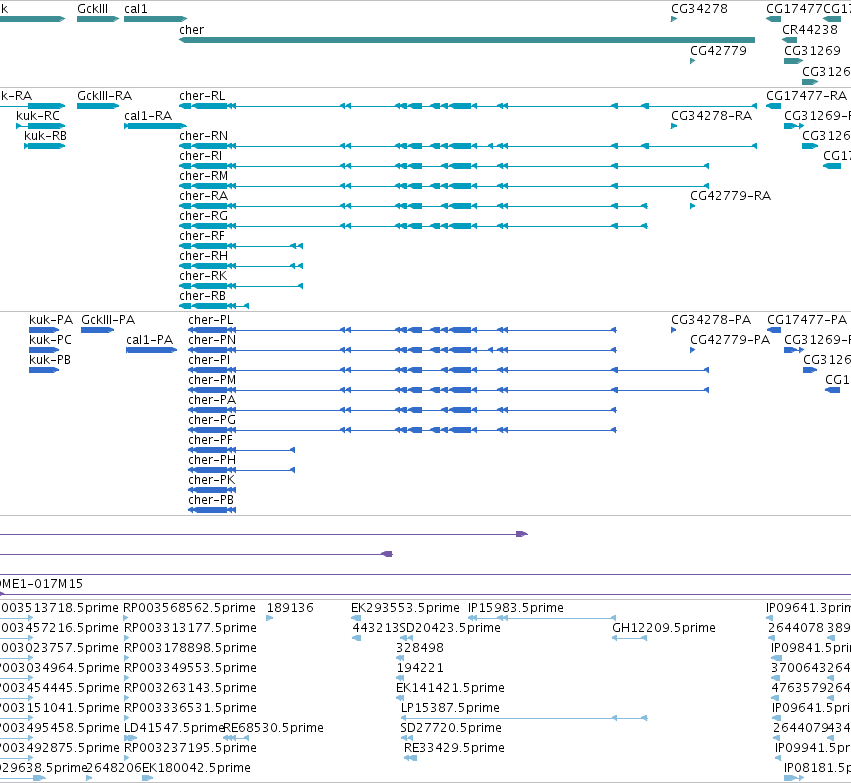Select the cal1 gene arrow bar
Screen dimensions: 851x783
pyautogui.click(x=156, y=19)
